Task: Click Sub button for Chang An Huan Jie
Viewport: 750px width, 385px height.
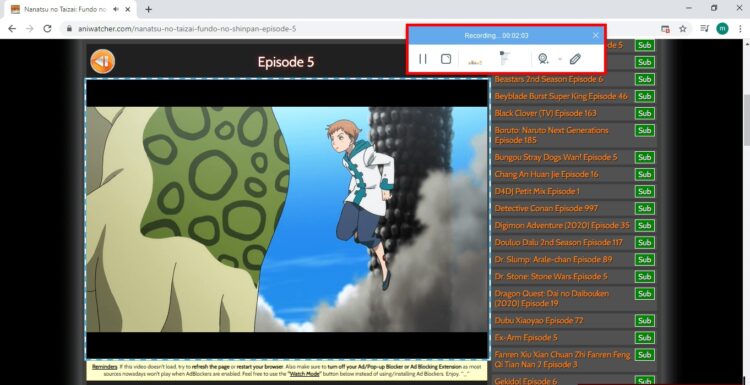Action: click(x=644, y=174)
